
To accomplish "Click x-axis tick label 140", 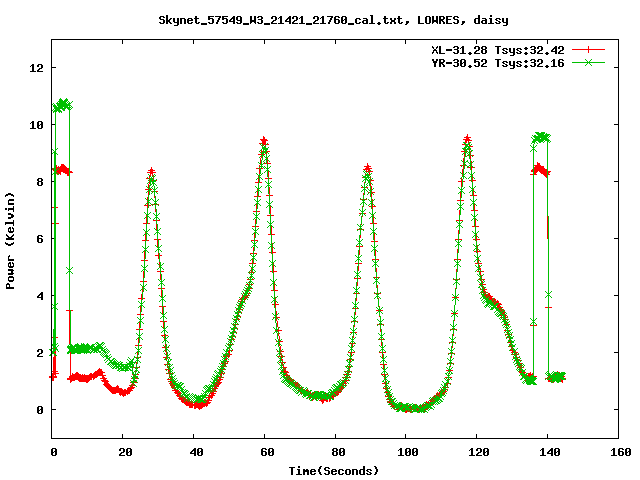I will (550, 452).
